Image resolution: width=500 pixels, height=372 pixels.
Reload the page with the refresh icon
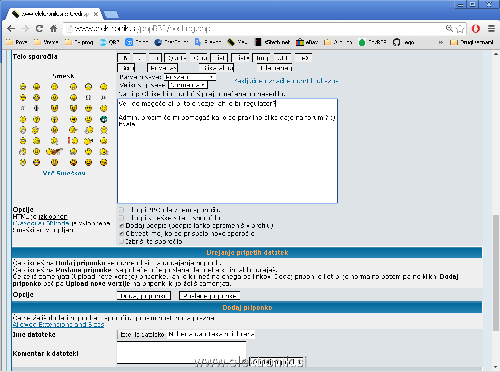click(39, 29)
